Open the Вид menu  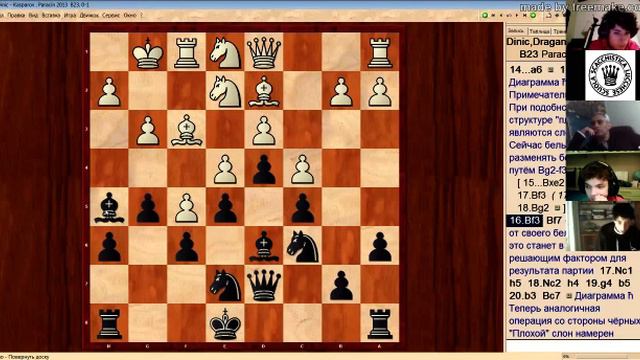click(x=33, y=15)
